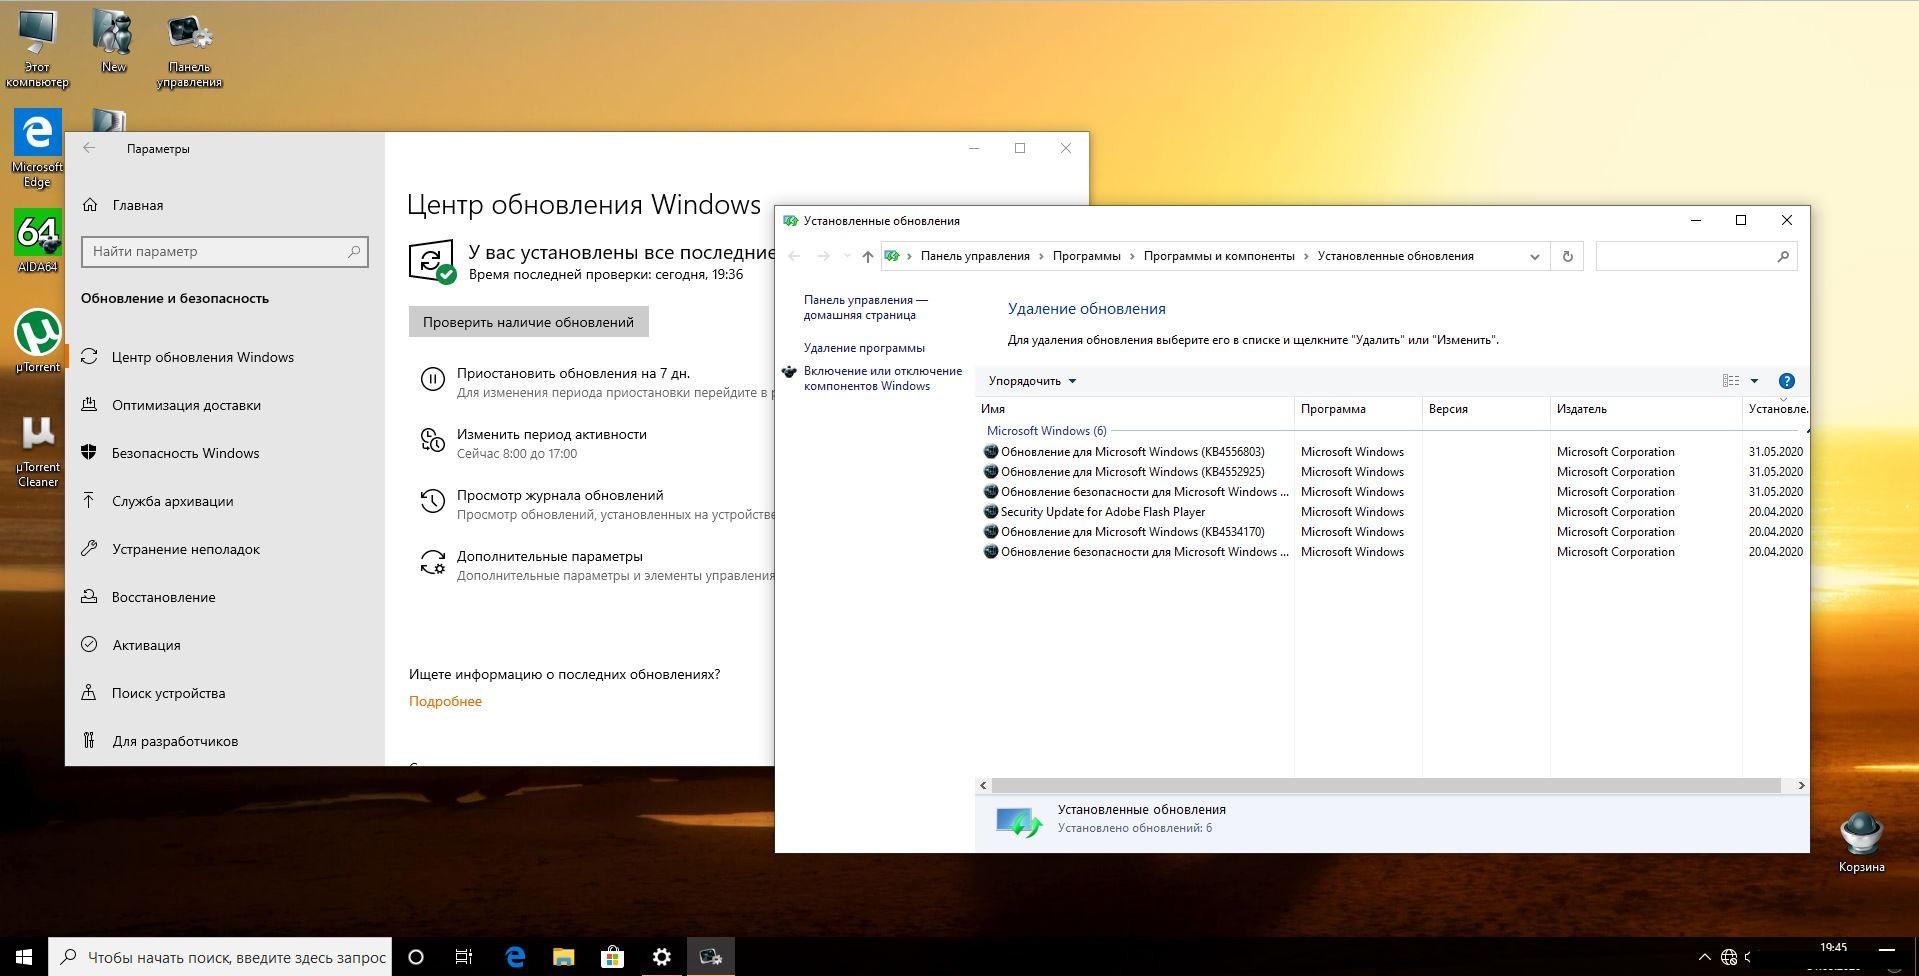Open the Удаление программы link

click(x=864, y=348)
